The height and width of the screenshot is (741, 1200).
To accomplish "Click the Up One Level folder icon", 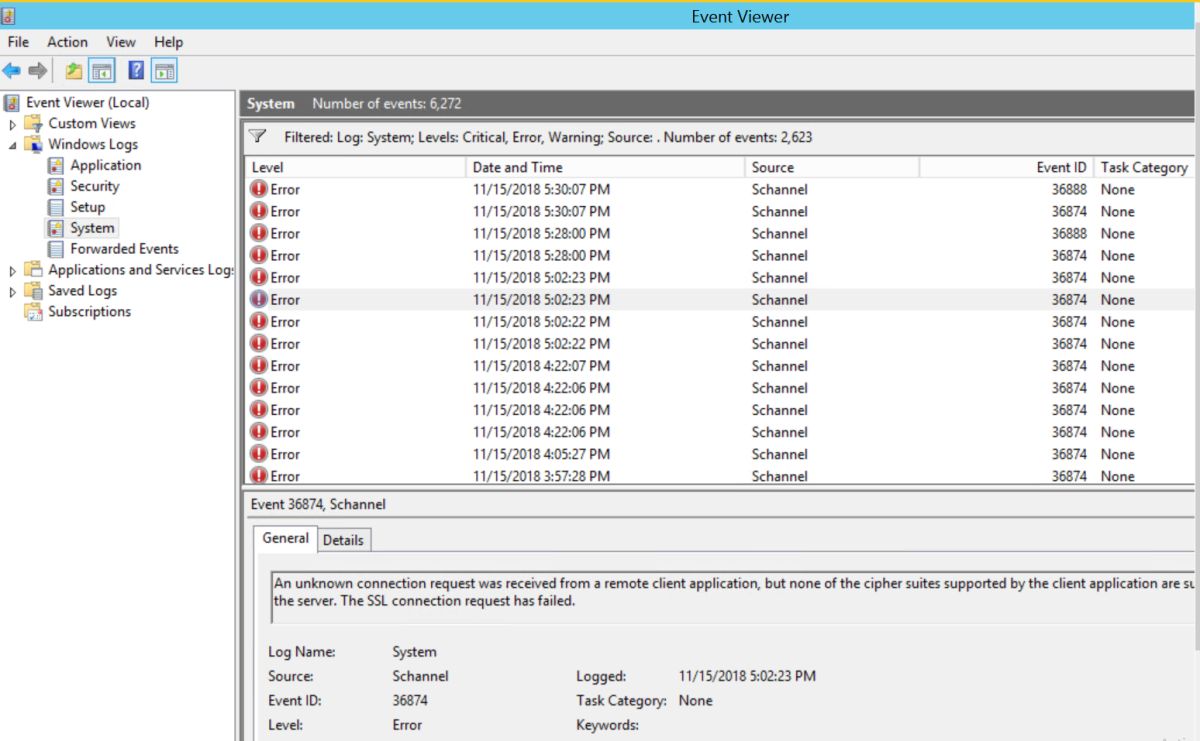I will (74, 71).
